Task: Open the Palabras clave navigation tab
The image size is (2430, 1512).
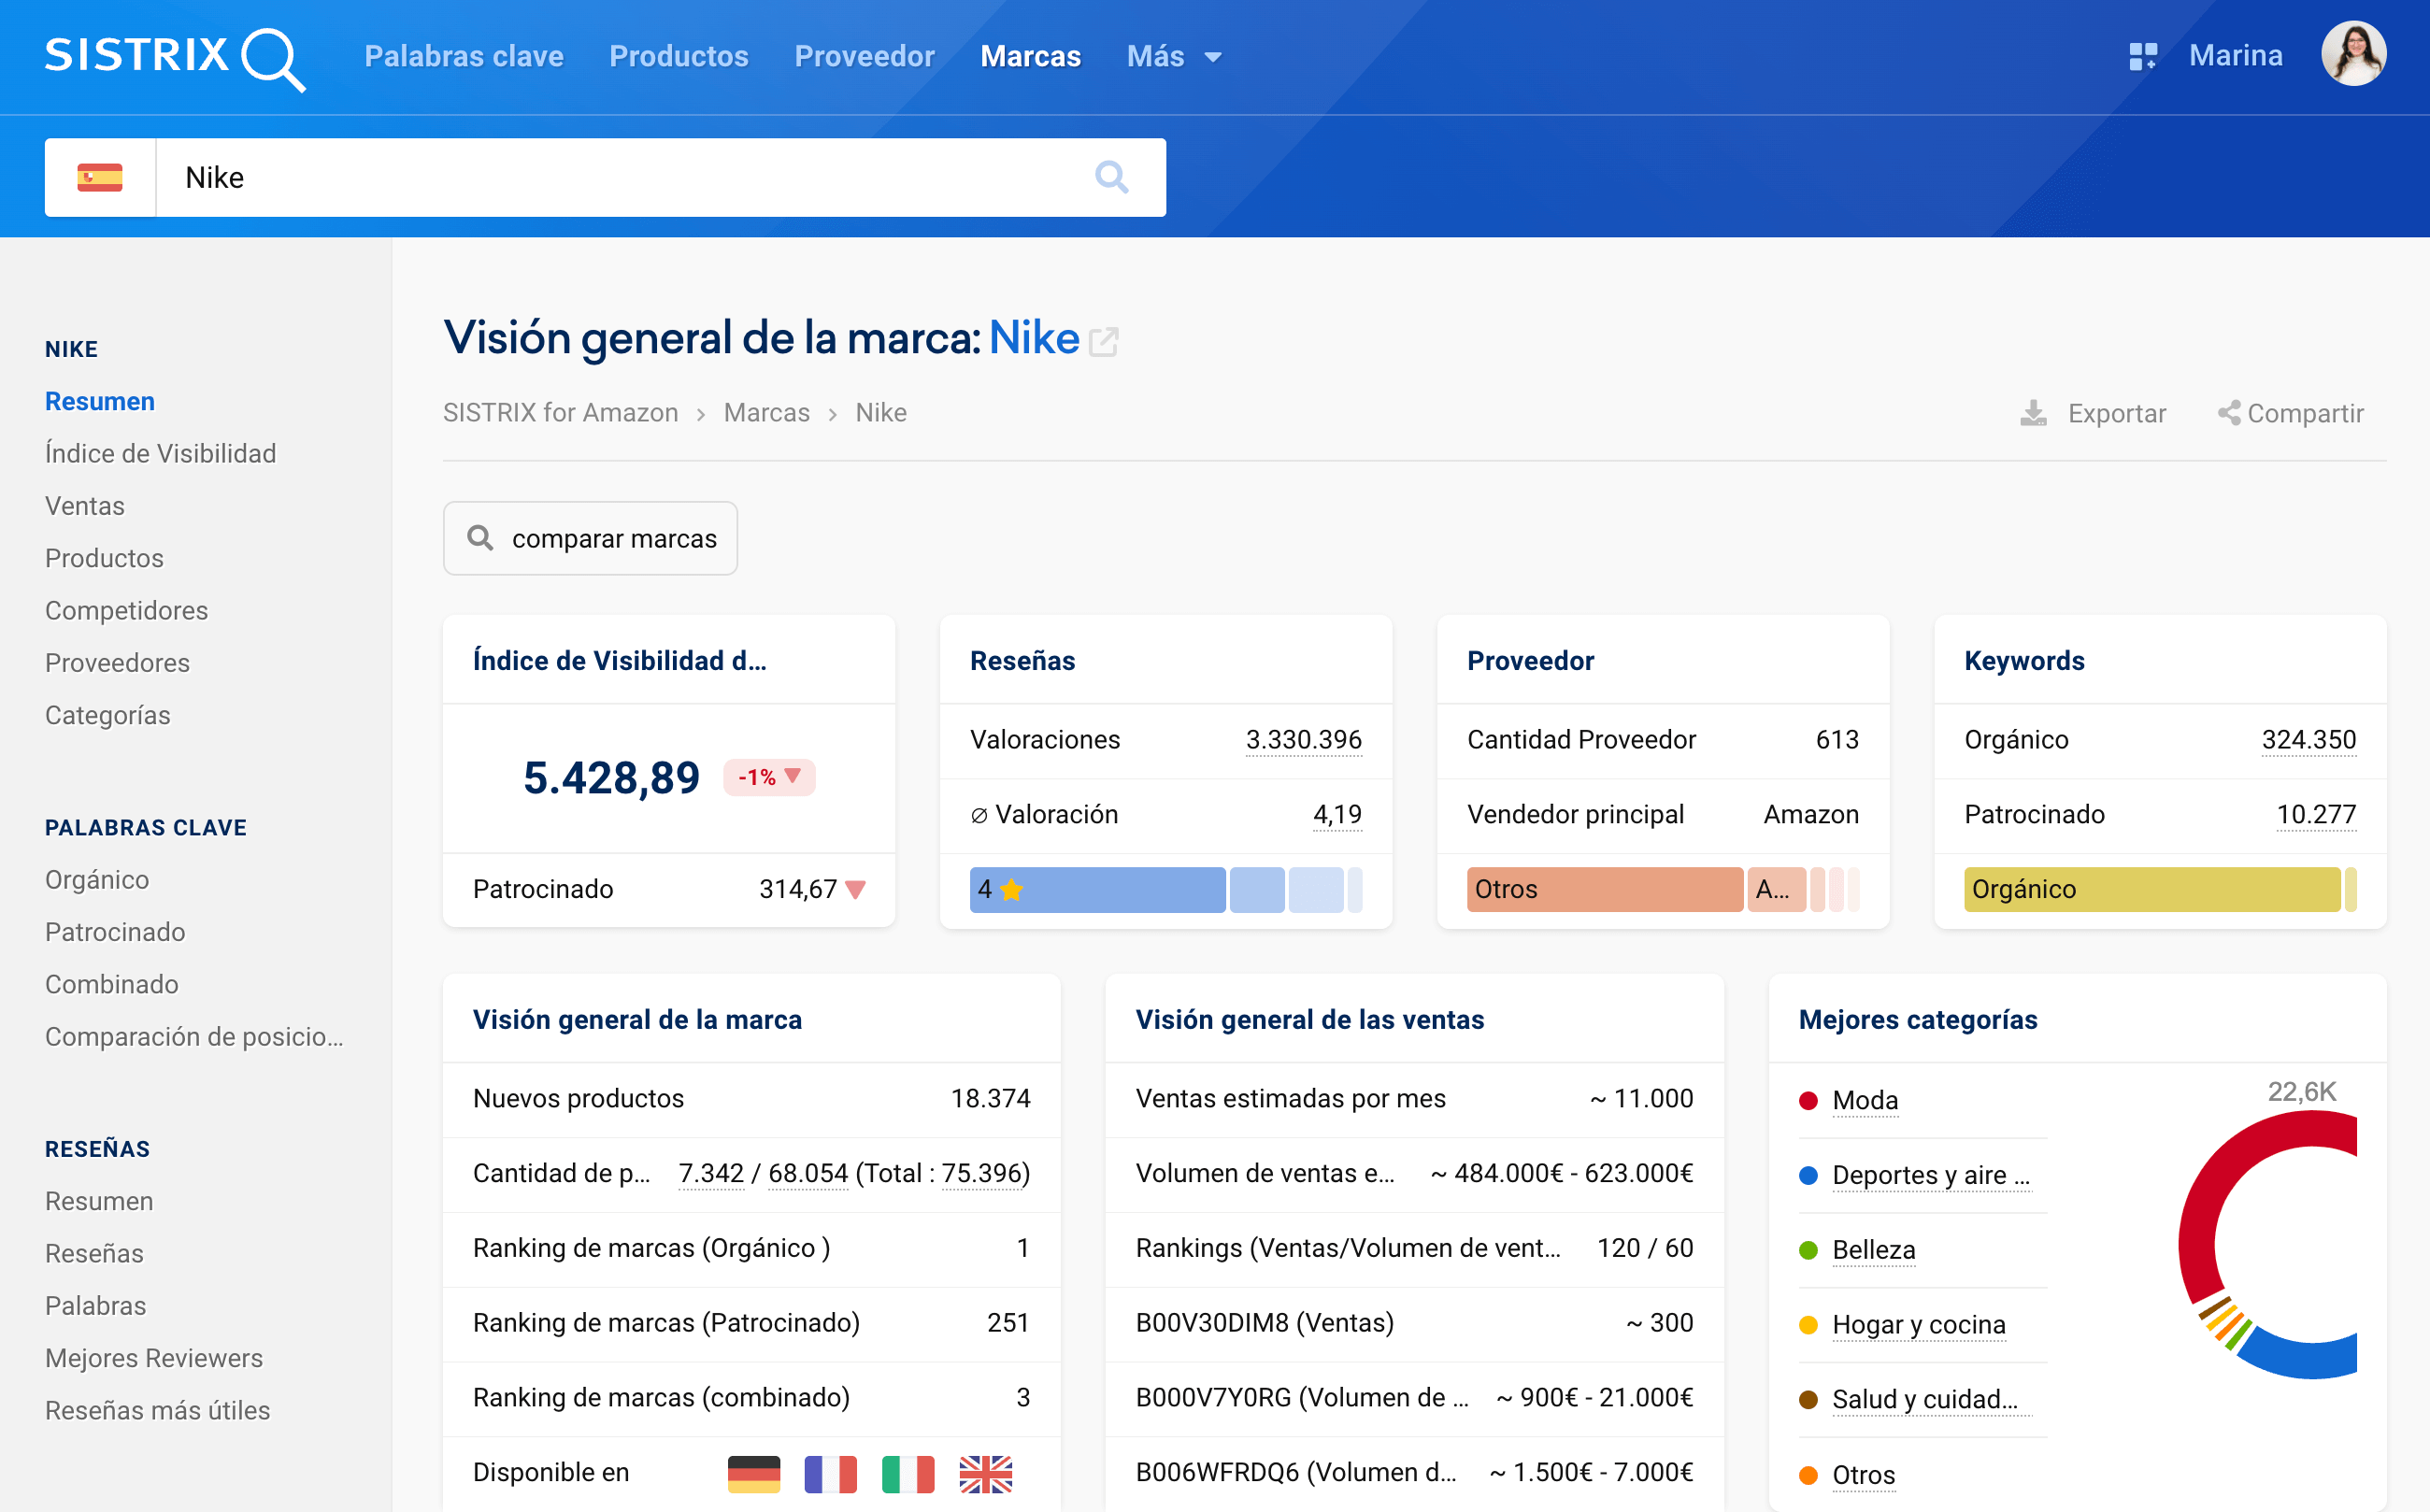Action: [464, 57]
